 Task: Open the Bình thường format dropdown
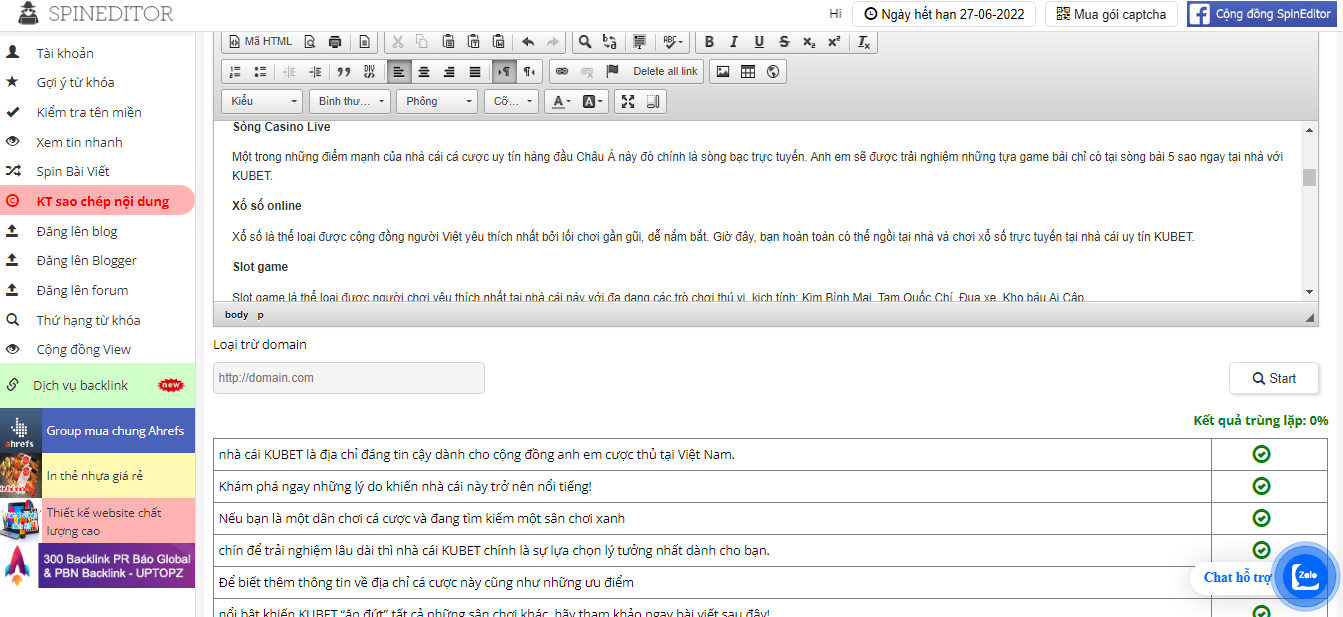(349, 101)
